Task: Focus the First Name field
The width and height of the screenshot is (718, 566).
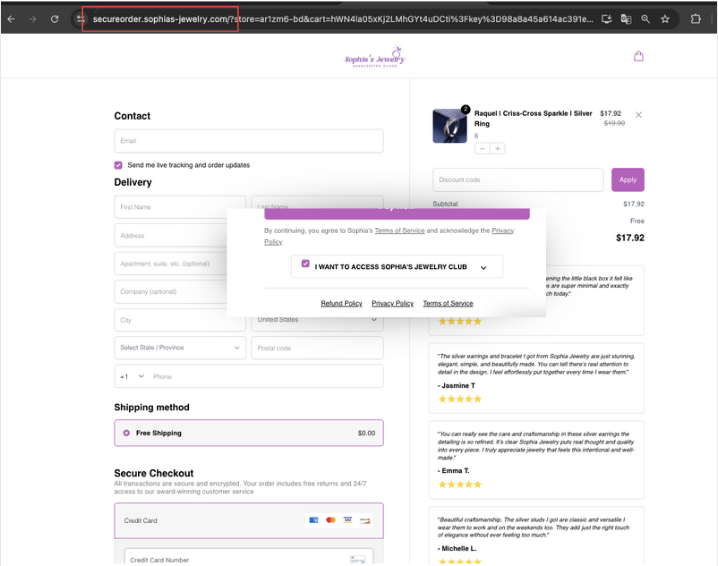Action: (180, 207)
